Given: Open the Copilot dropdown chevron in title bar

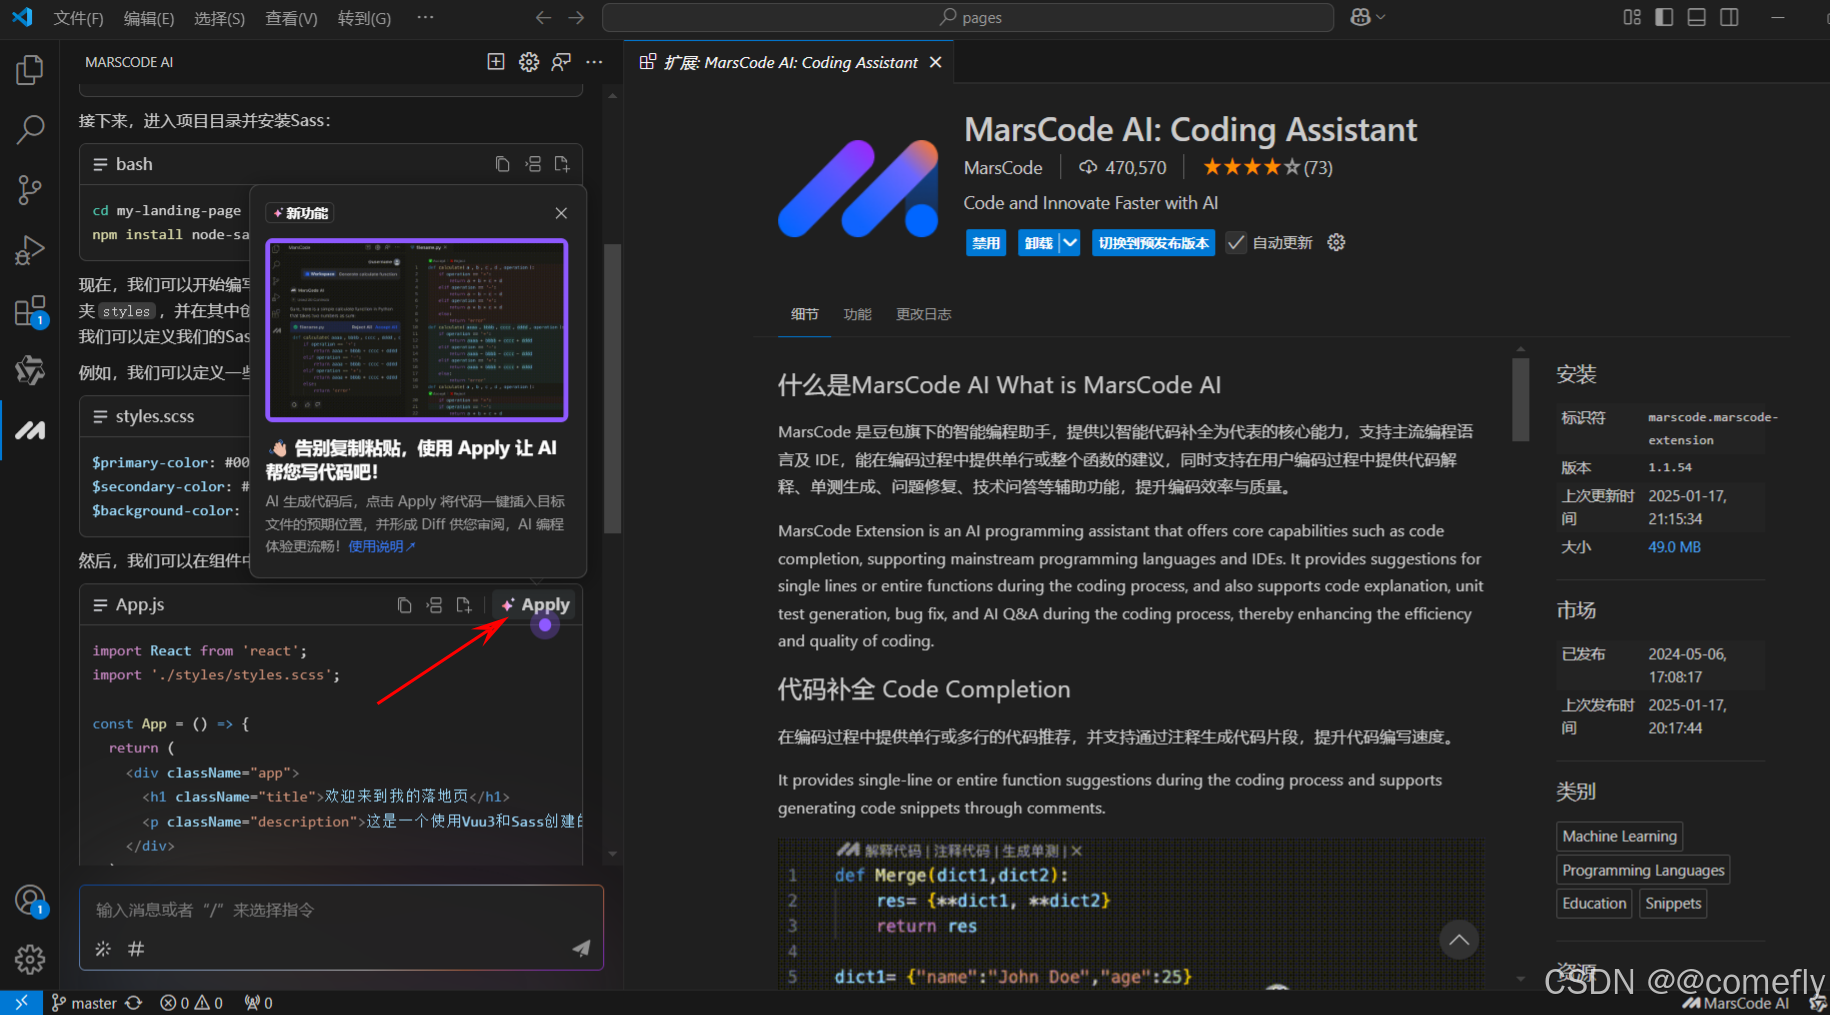Looking at the screenshot, I should (1381, 17).
